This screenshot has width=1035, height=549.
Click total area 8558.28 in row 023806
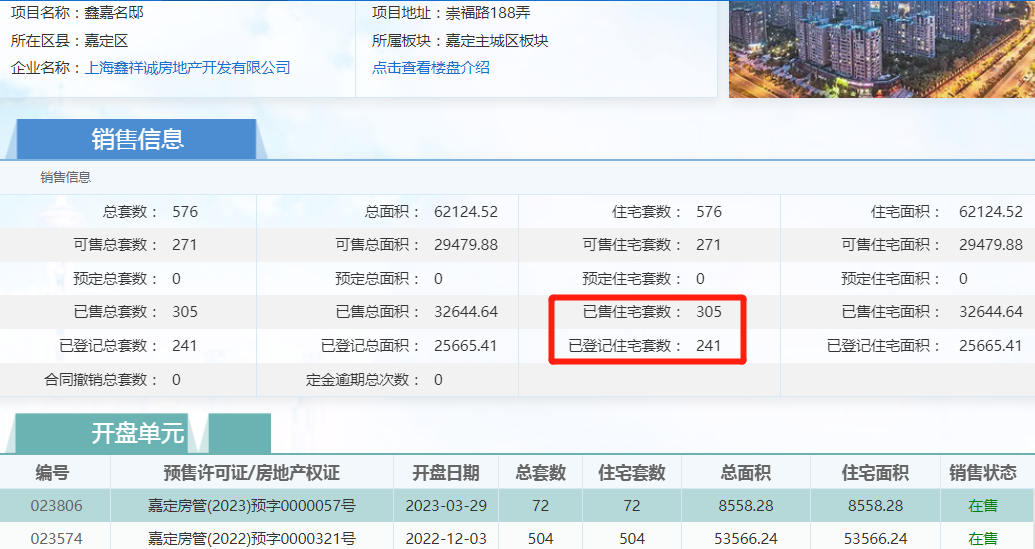click(x=746, y=506)
